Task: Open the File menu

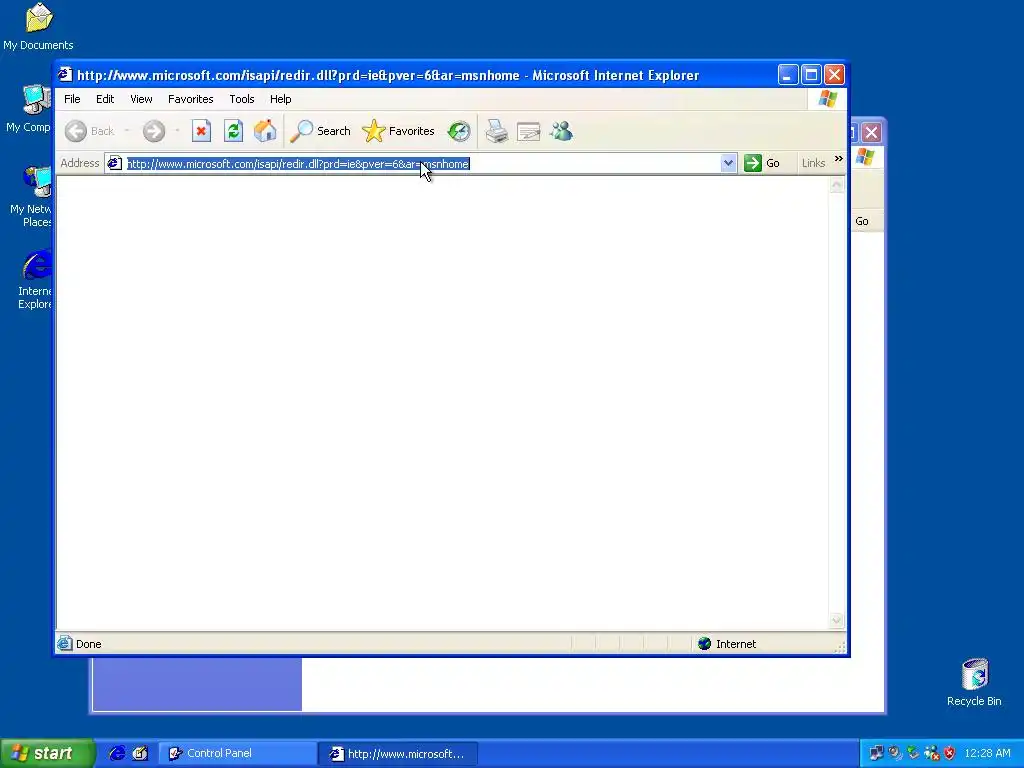Action: (72, 99)
